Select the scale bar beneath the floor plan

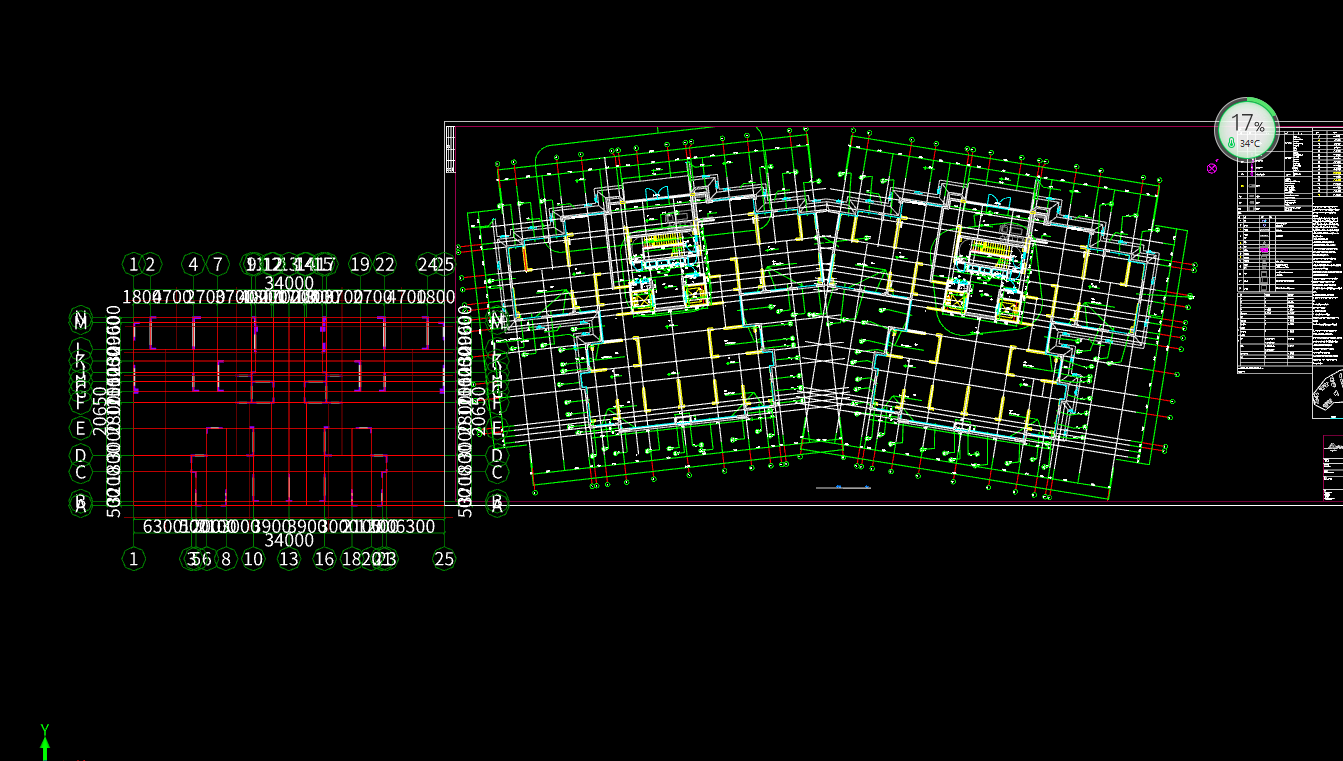tap(843, 487)
